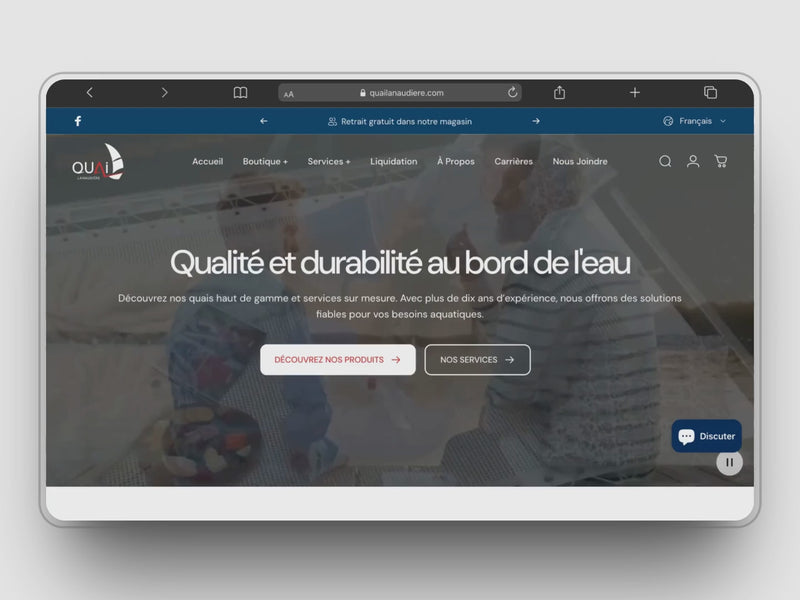Screen dimensions: 800x600
Task: Open the user account icon
Action: [693, 161]
